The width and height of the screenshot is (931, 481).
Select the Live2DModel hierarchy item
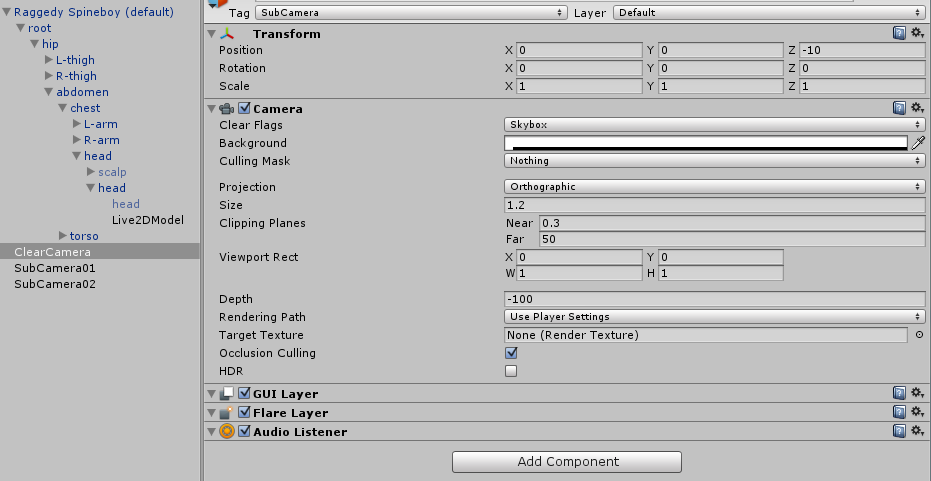tap(148, 220)
